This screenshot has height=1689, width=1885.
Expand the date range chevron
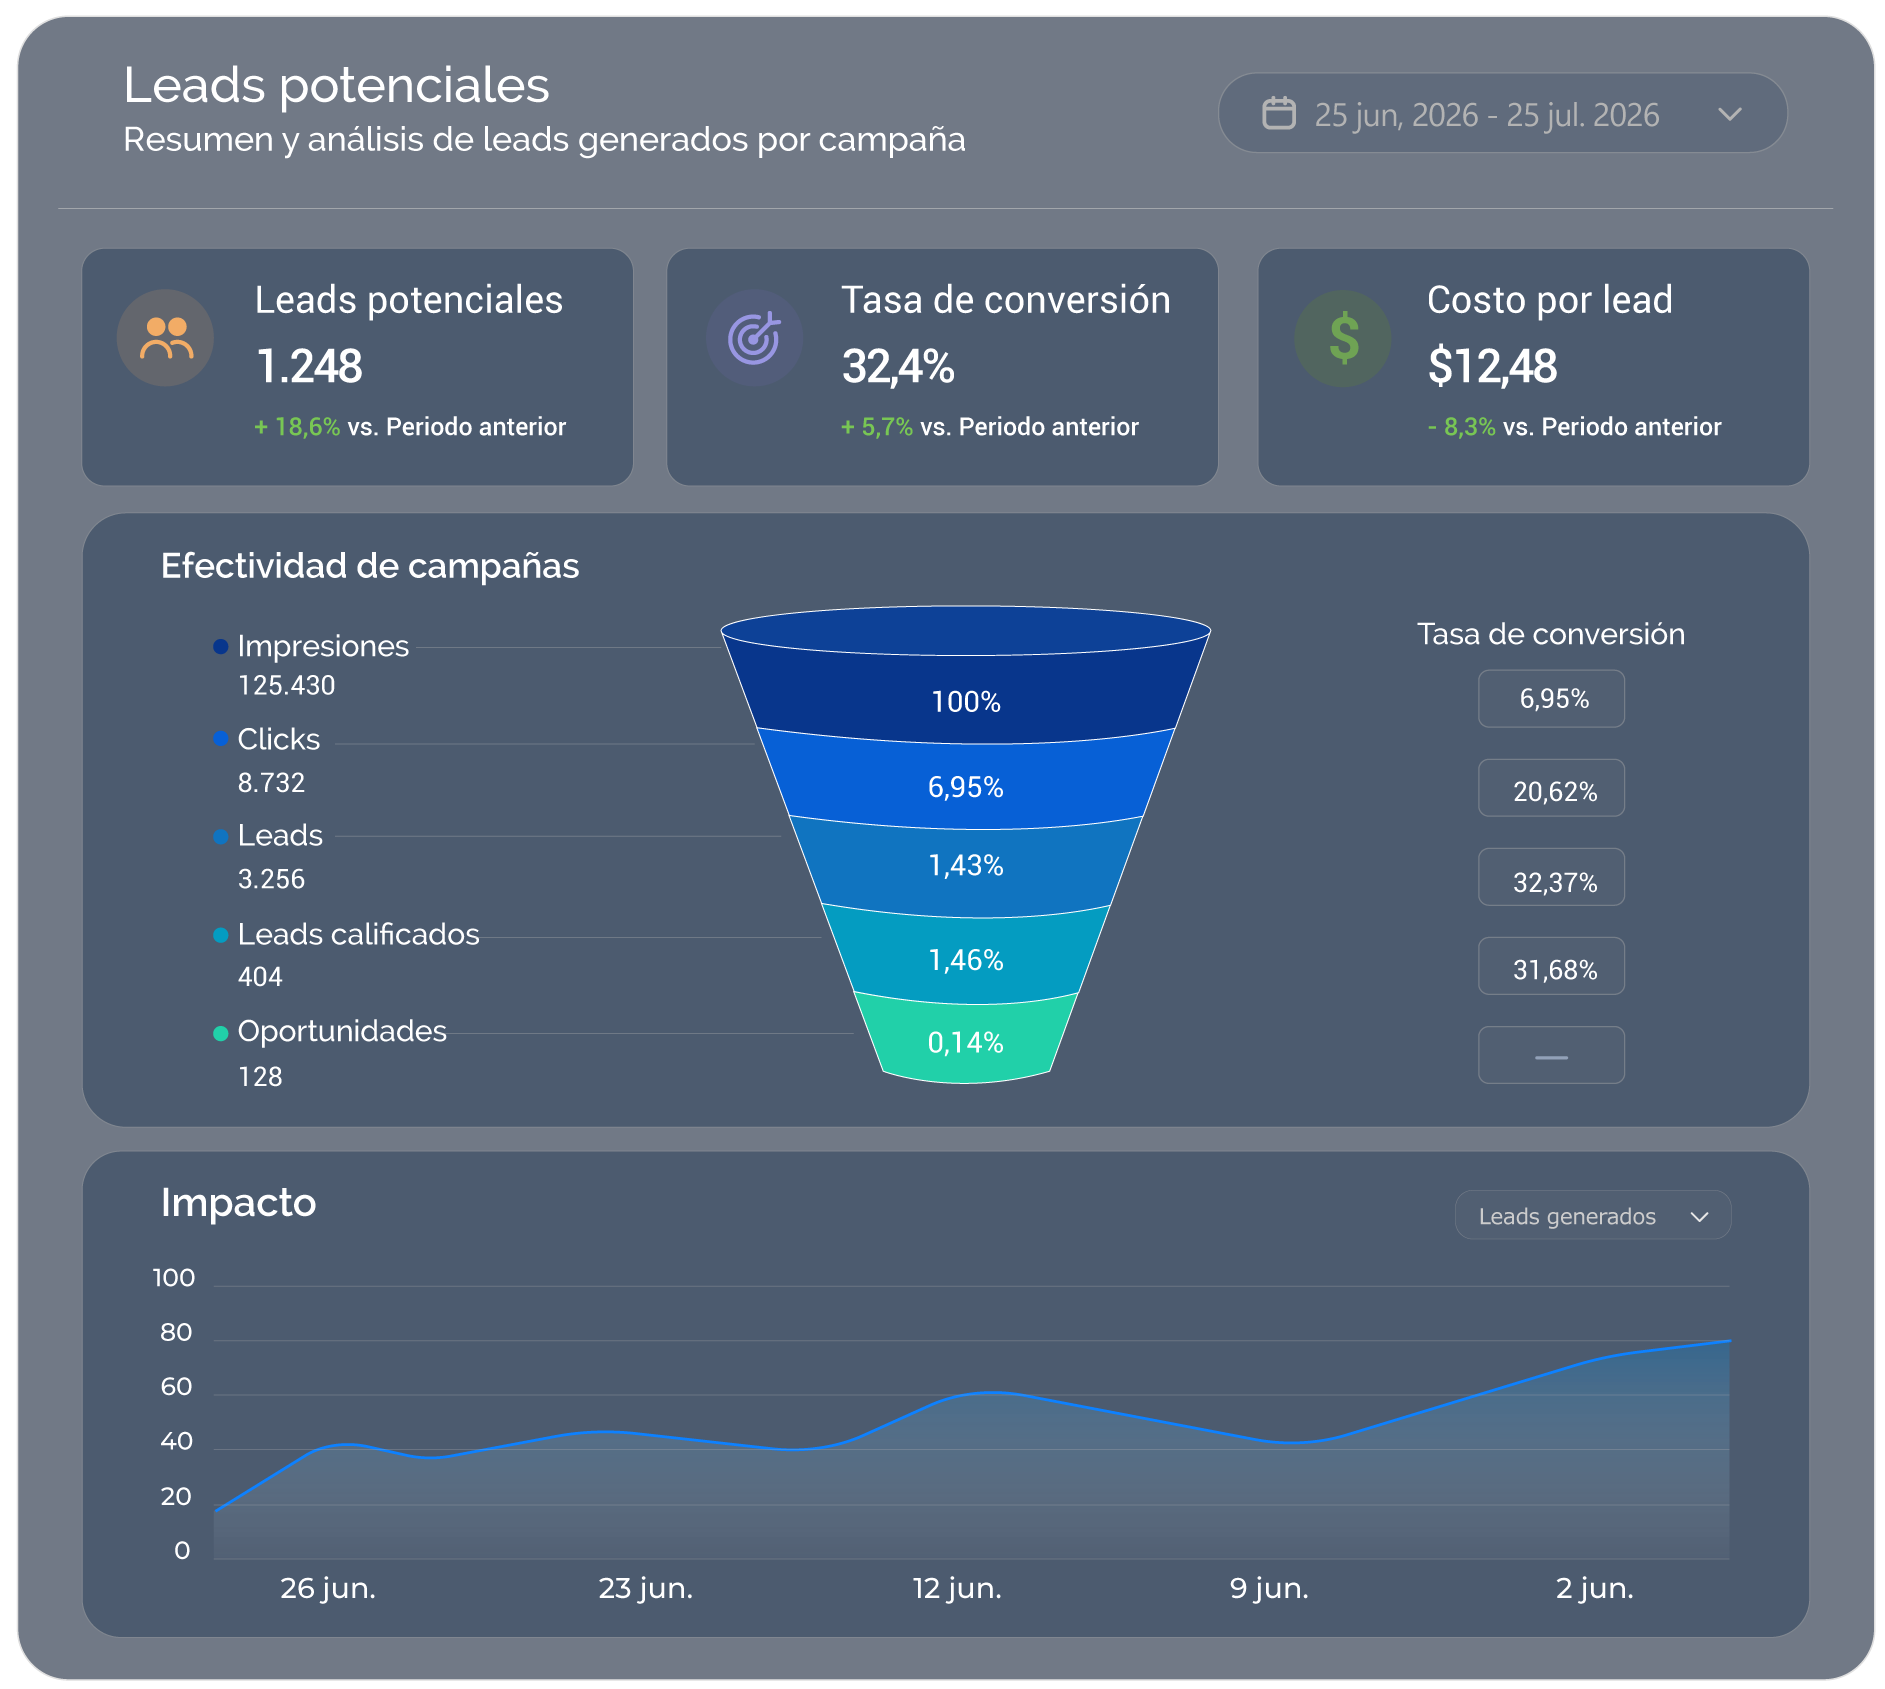1730,114
